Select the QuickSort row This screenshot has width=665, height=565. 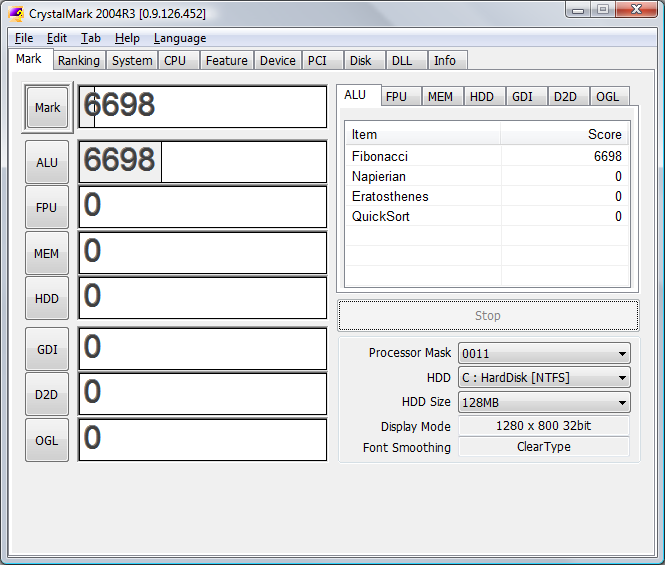tap(487, 216)
